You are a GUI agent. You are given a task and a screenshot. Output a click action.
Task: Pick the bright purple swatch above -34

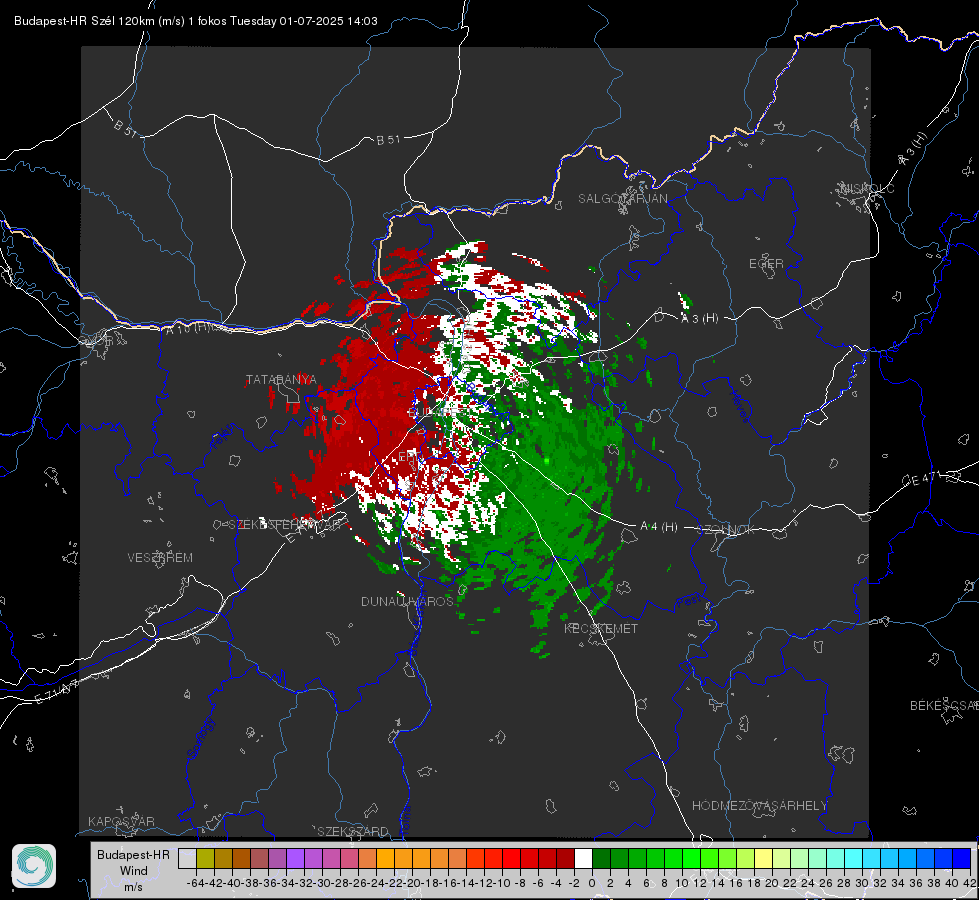[x=295, y=858]
